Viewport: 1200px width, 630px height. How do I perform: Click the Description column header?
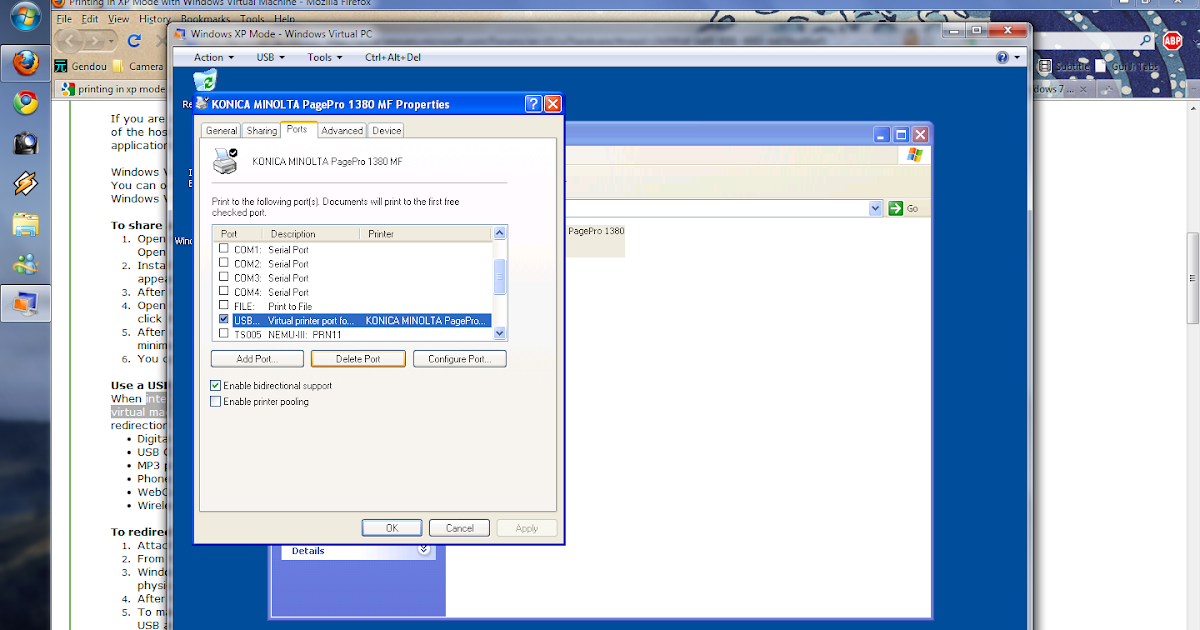click(x=311, y=234)
